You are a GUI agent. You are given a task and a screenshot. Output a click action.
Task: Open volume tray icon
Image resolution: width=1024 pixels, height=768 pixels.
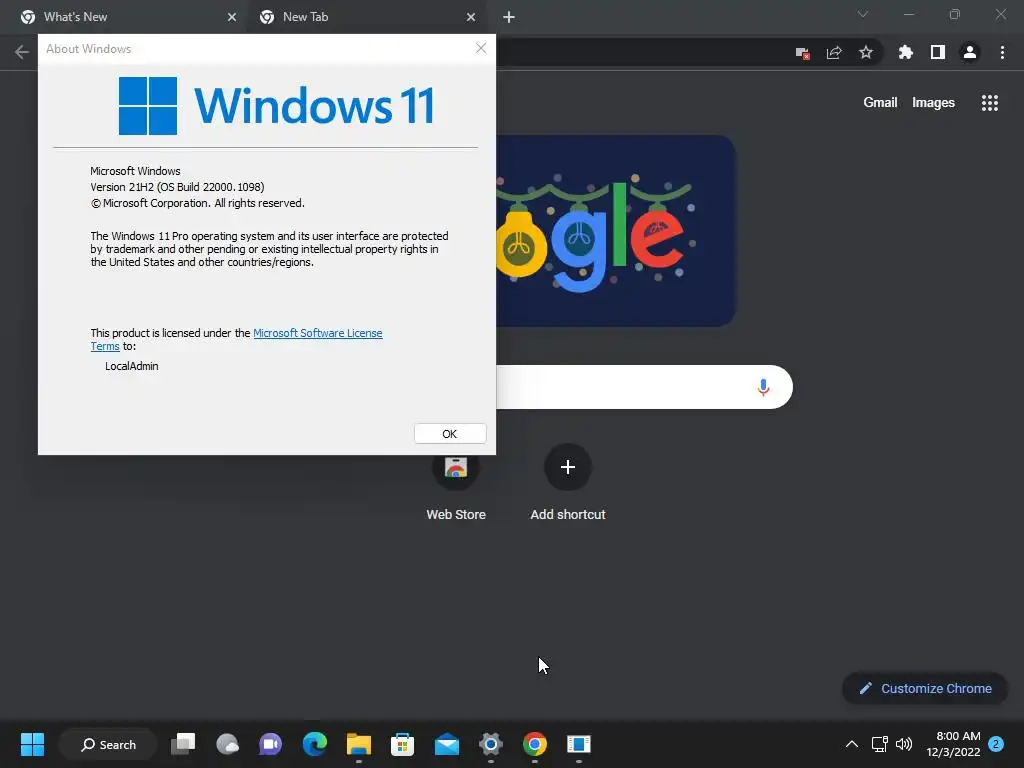click(x=904, y=744)
